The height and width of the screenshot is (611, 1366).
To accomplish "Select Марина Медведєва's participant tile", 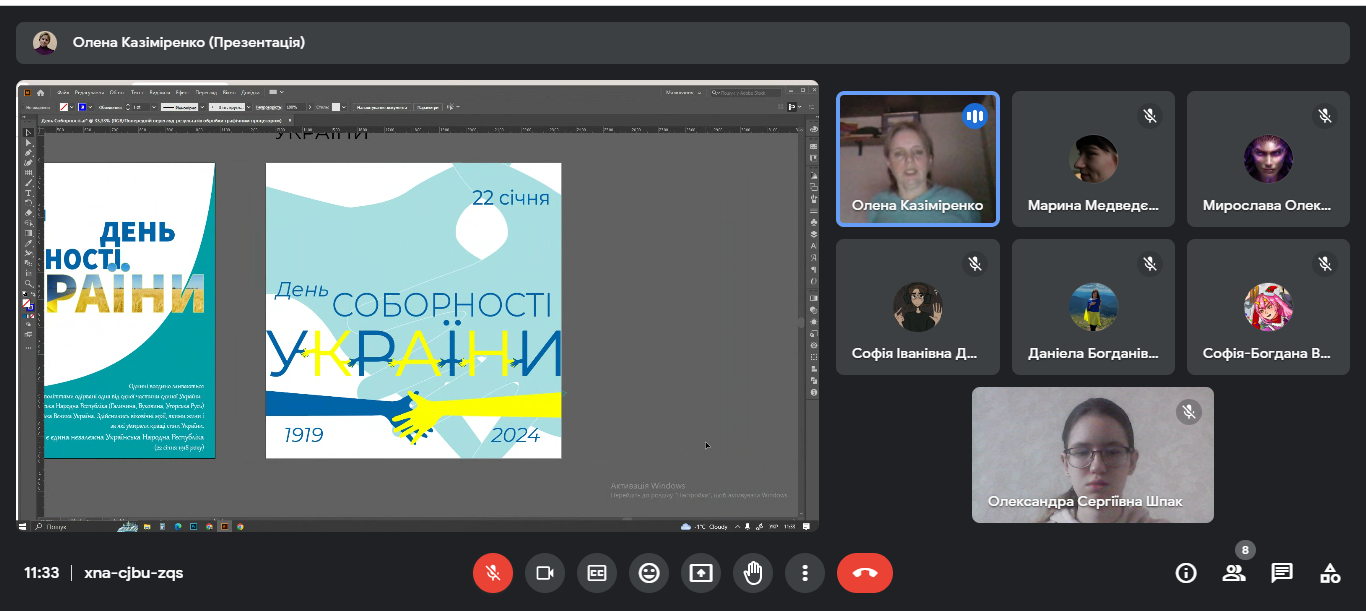I will click(x=1093, y=160).
